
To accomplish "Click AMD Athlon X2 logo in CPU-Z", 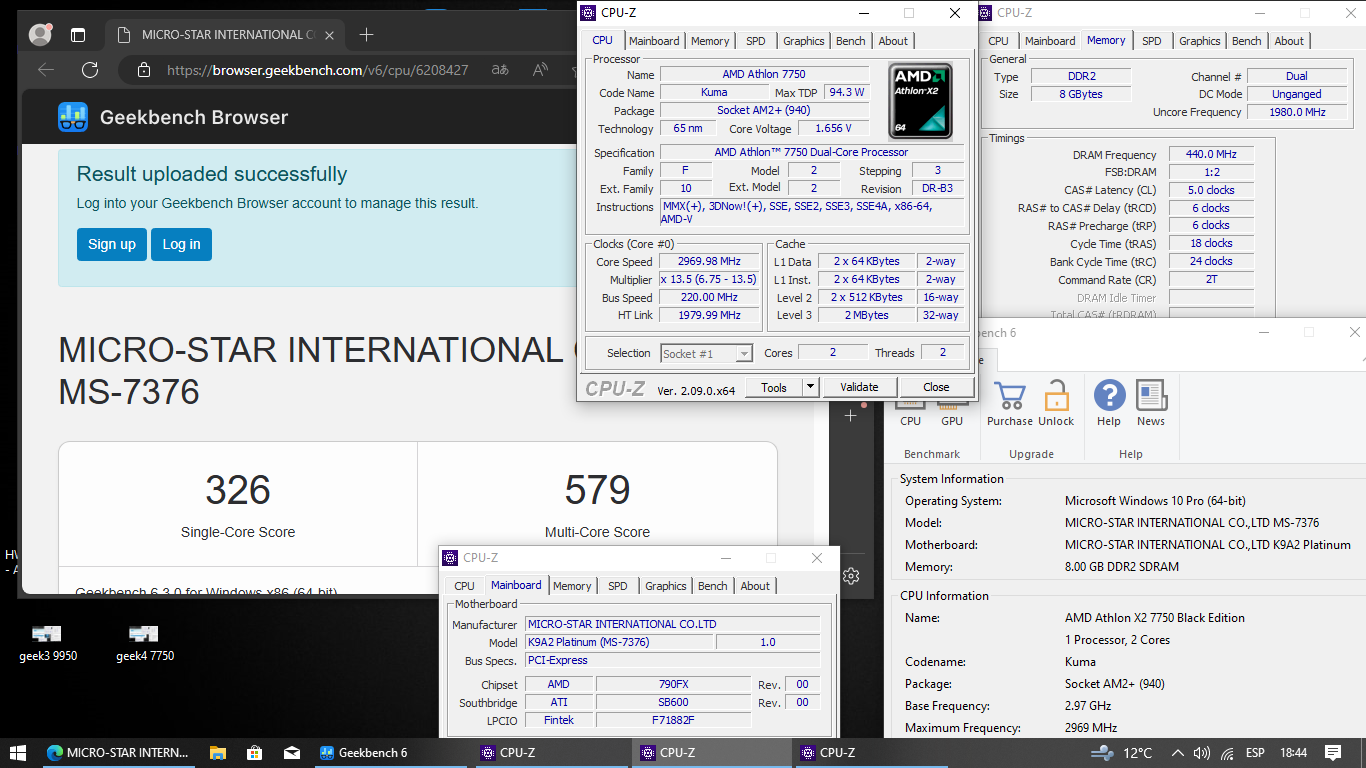I will [x=921, y=100].
